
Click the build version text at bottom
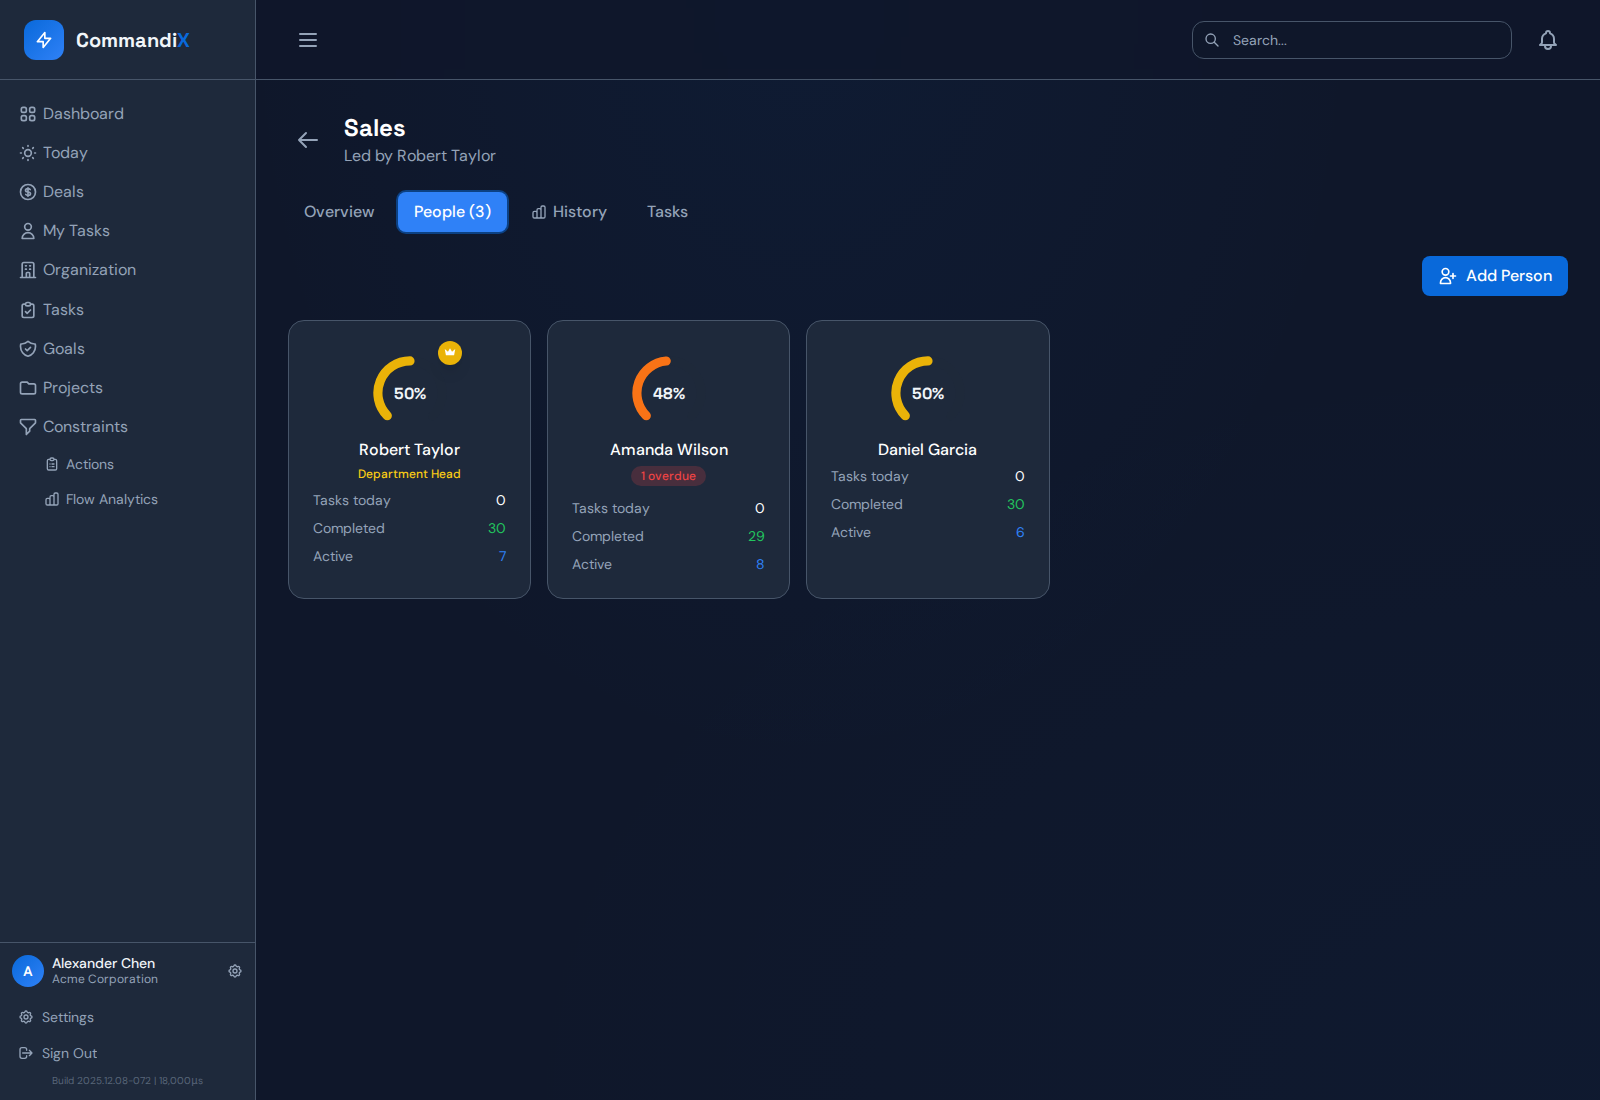[127, 1081]
